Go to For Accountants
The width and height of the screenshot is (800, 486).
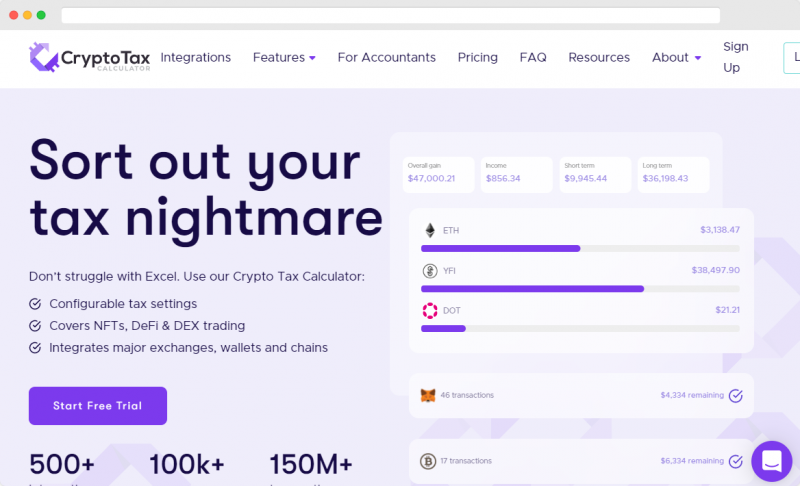coord(386,57)
